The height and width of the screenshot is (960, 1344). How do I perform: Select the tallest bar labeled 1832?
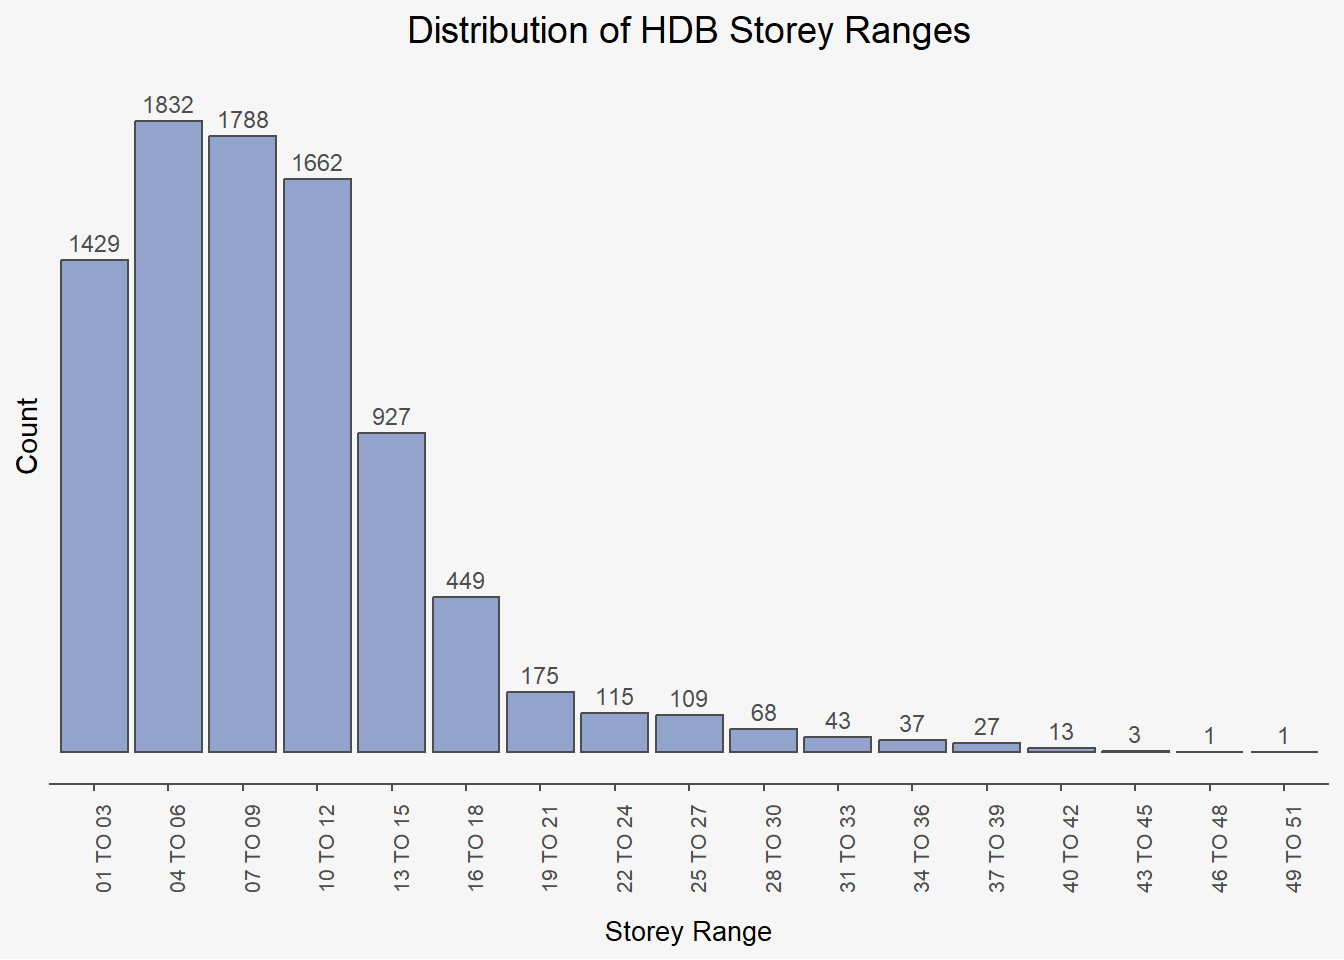point(168,436)
